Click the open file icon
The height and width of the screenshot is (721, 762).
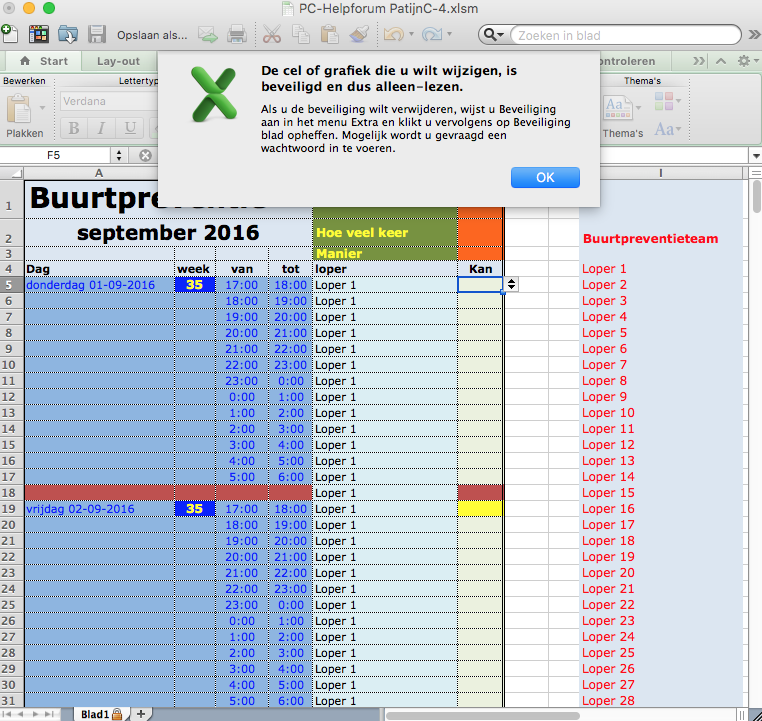point(68,34)
